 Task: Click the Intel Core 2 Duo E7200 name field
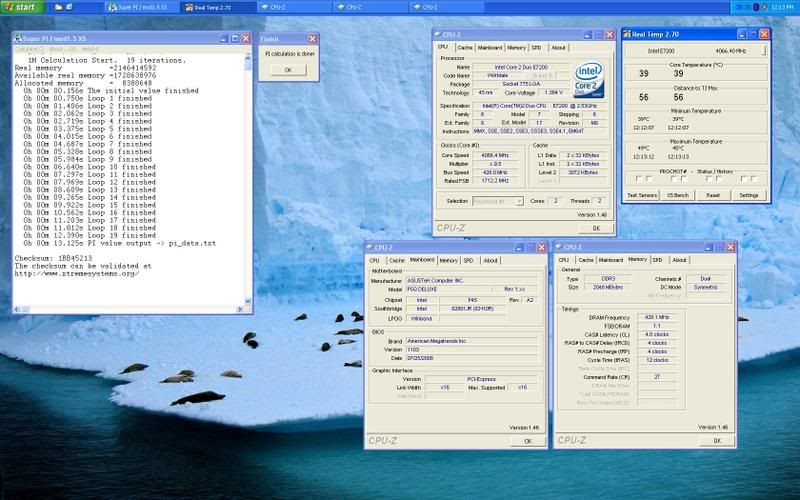(x=521, y=67)
